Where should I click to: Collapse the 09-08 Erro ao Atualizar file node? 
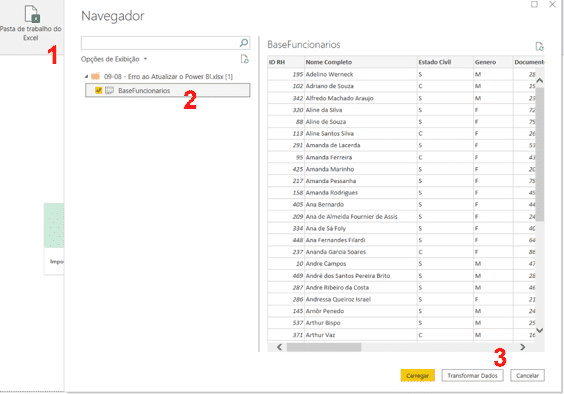point(86,76)
